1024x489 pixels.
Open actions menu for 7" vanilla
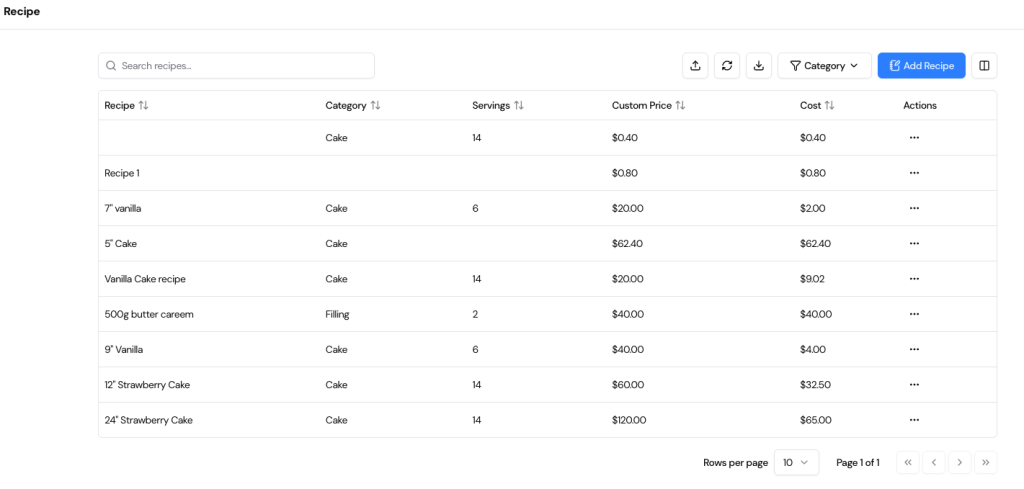(x=913, y=208)
